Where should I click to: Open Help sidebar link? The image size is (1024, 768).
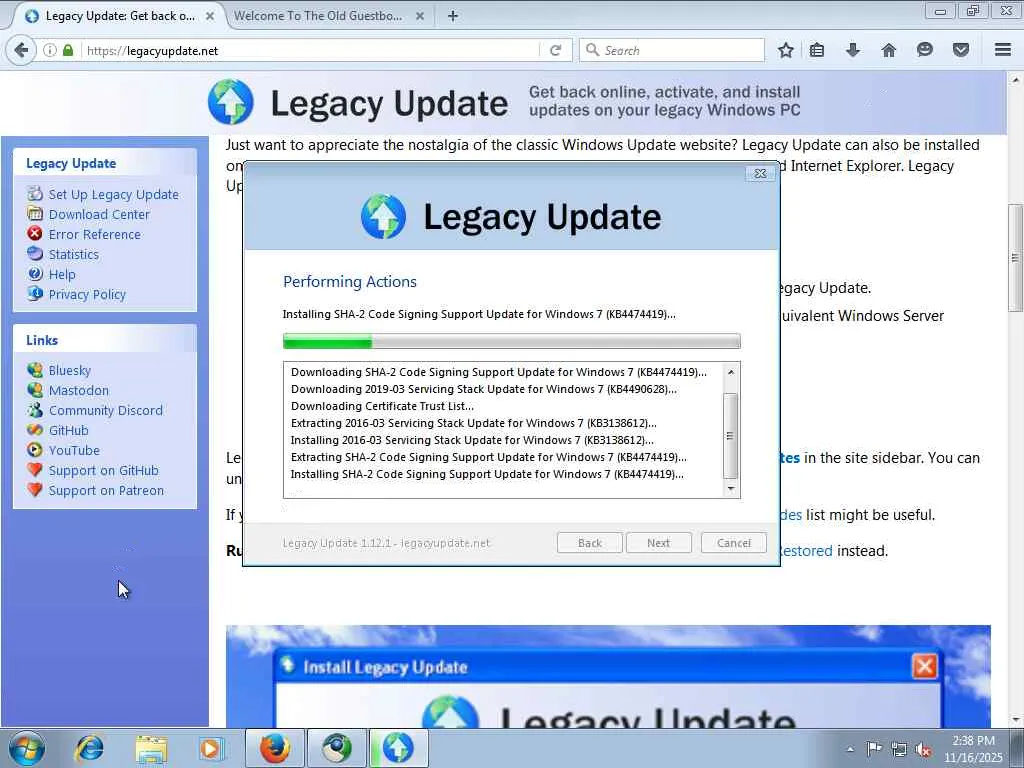(x=62, y=274)
